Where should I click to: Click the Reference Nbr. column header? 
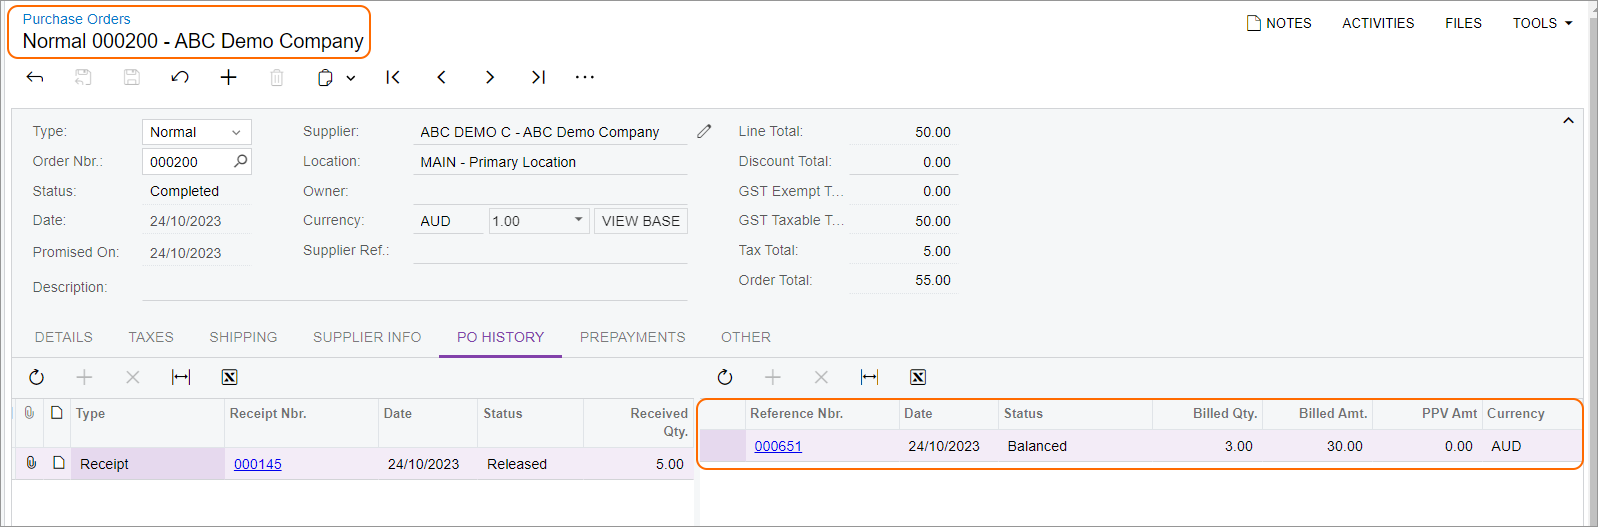point(821,414)
